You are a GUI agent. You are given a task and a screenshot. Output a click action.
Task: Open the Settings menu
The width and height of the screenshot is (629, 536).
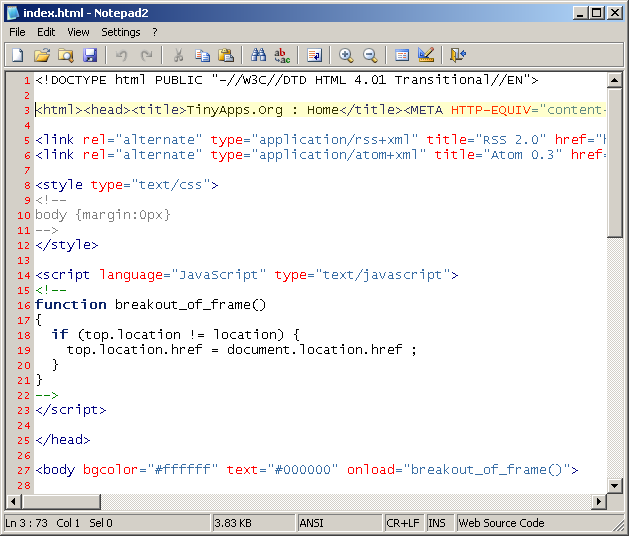pos(120,32)
